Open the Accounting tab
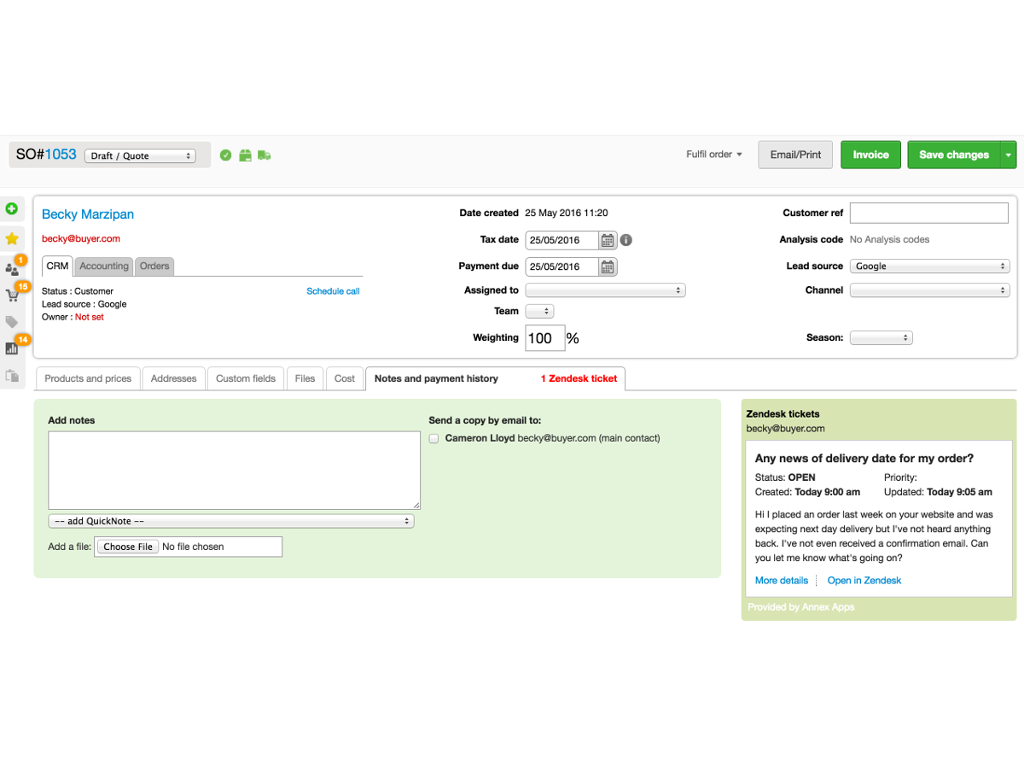This screenshot has height=768, width=1024. click(104, 266)
